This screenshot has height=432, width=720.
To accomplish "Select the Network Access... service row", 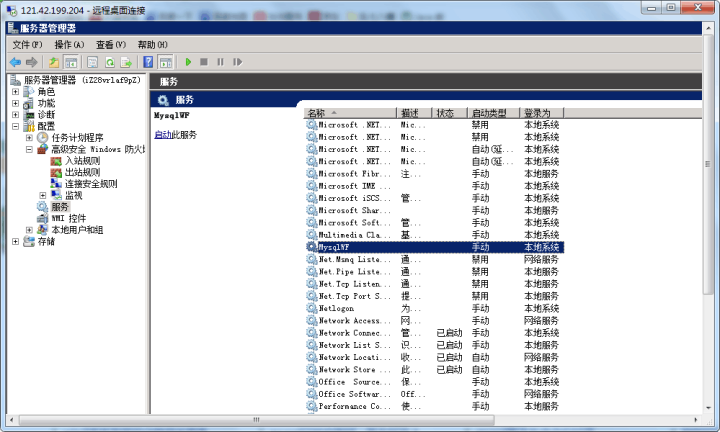I will click(x=434, y=320).
